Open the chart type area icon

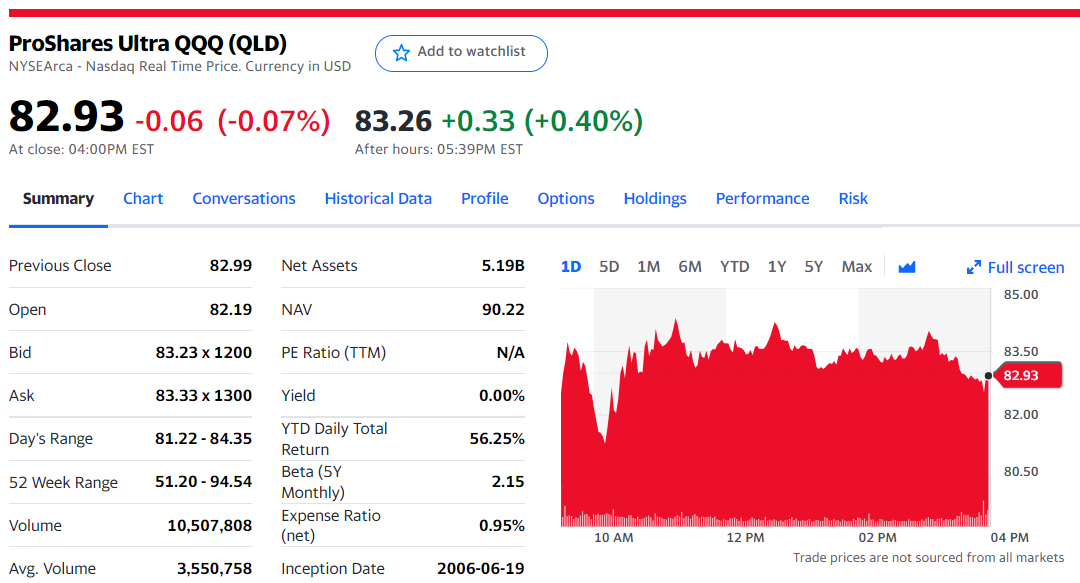pos(906,267)
